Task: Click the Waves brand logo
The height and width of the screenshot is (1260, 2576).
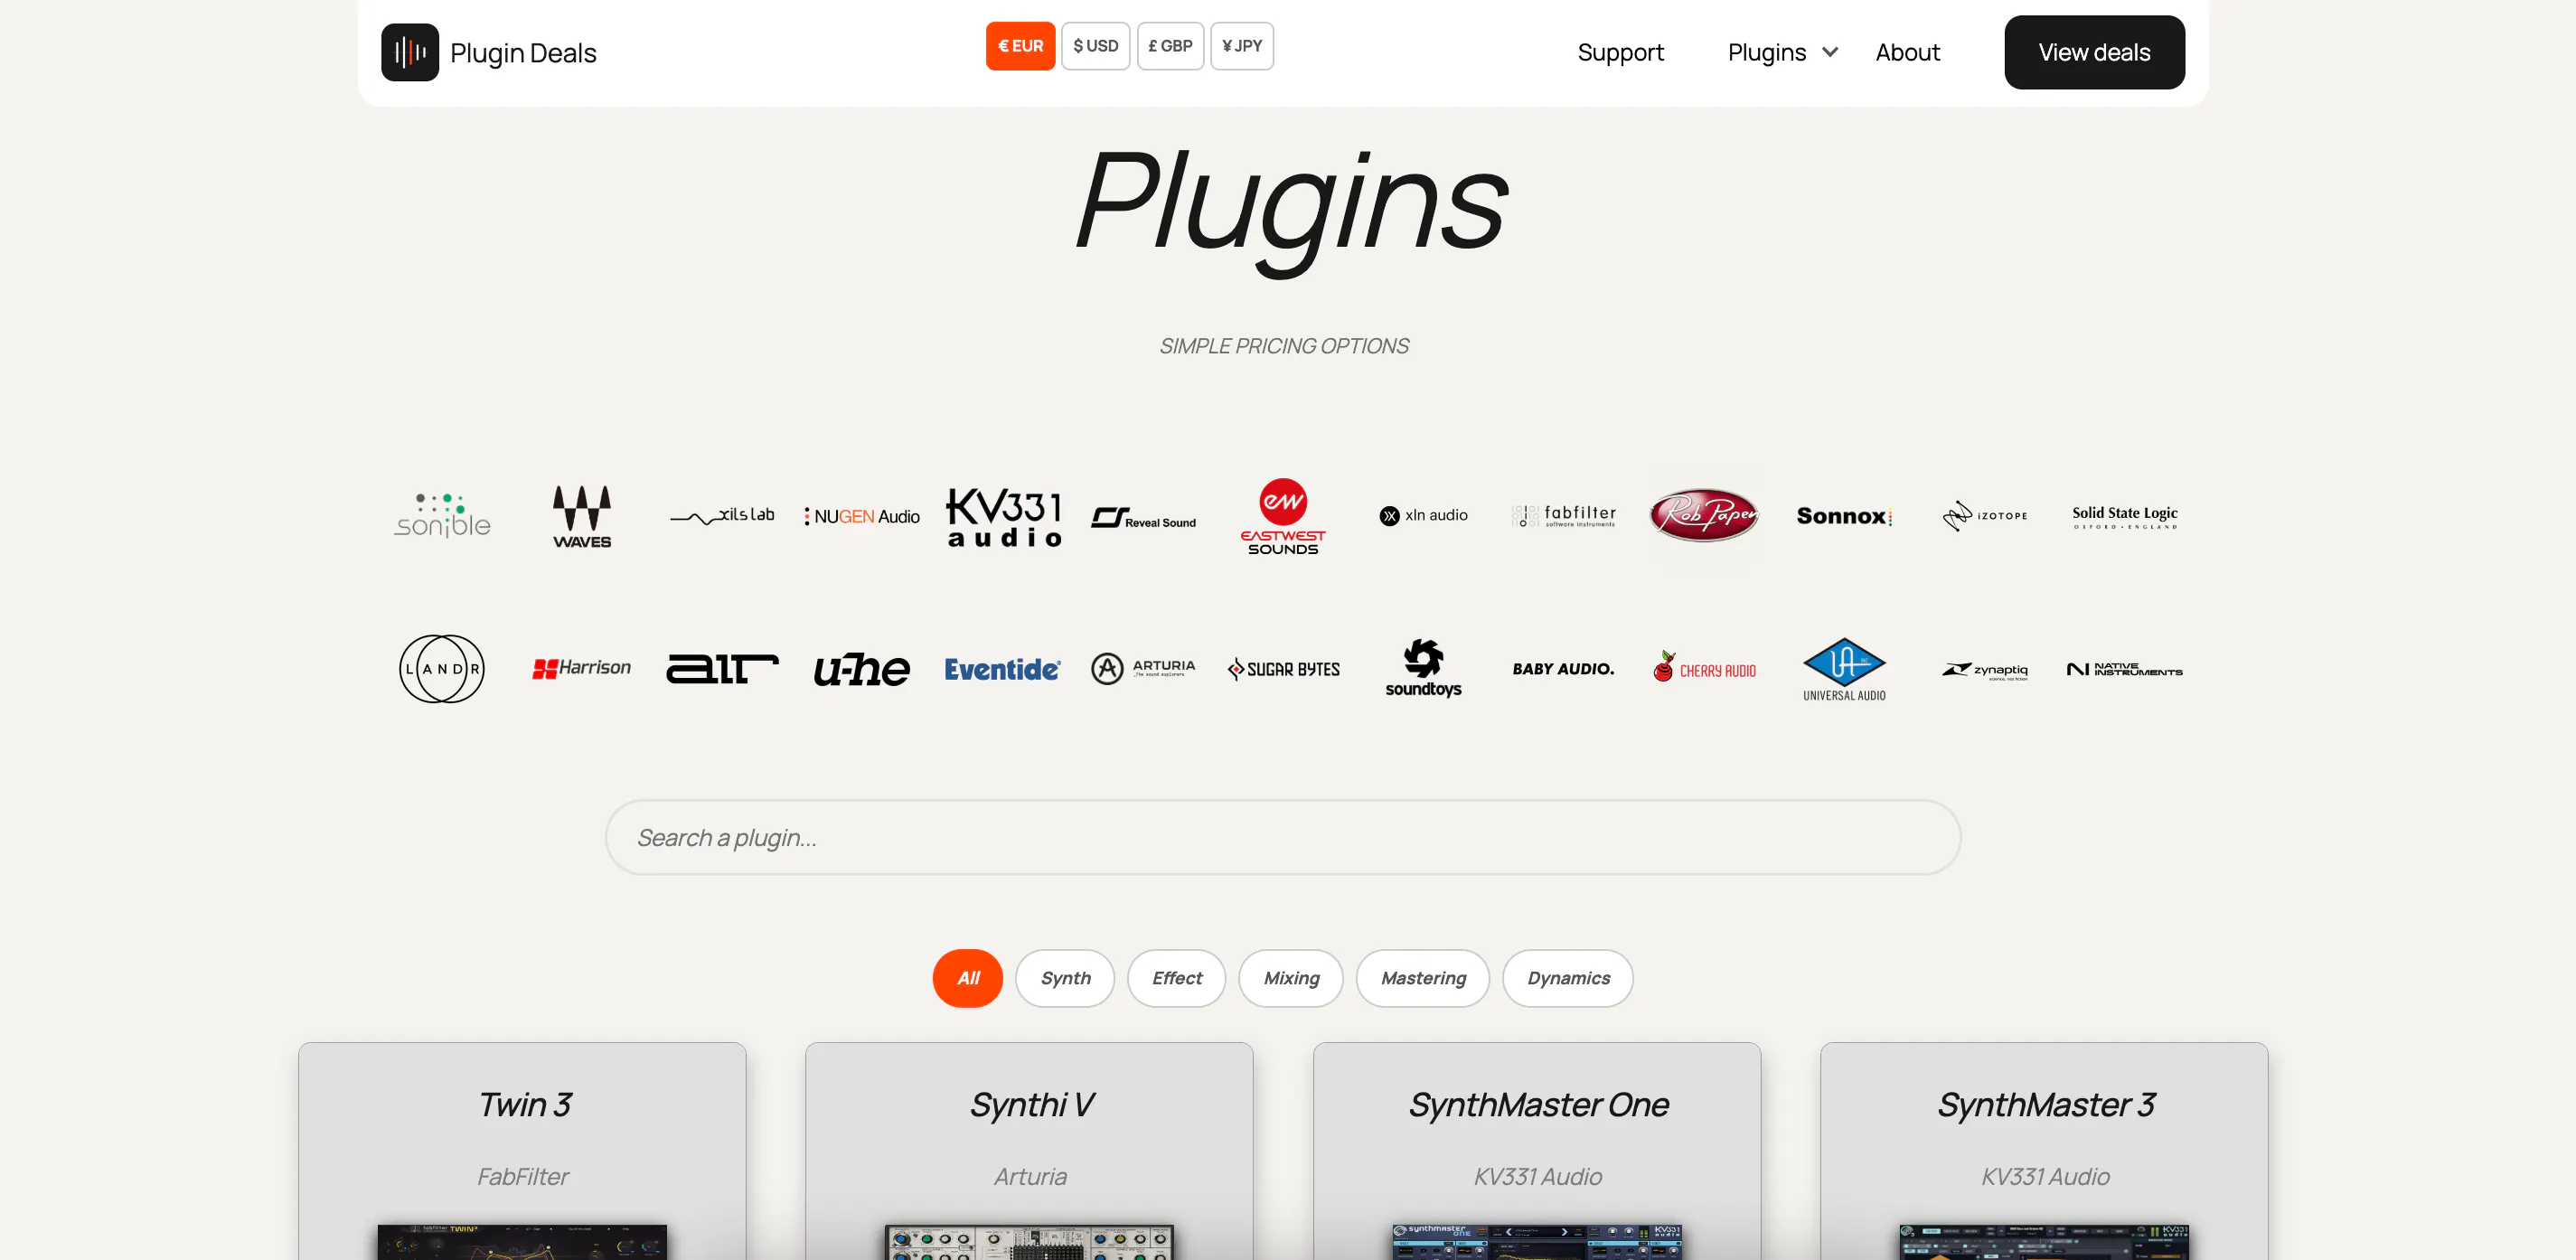Action: pos(582,516)
